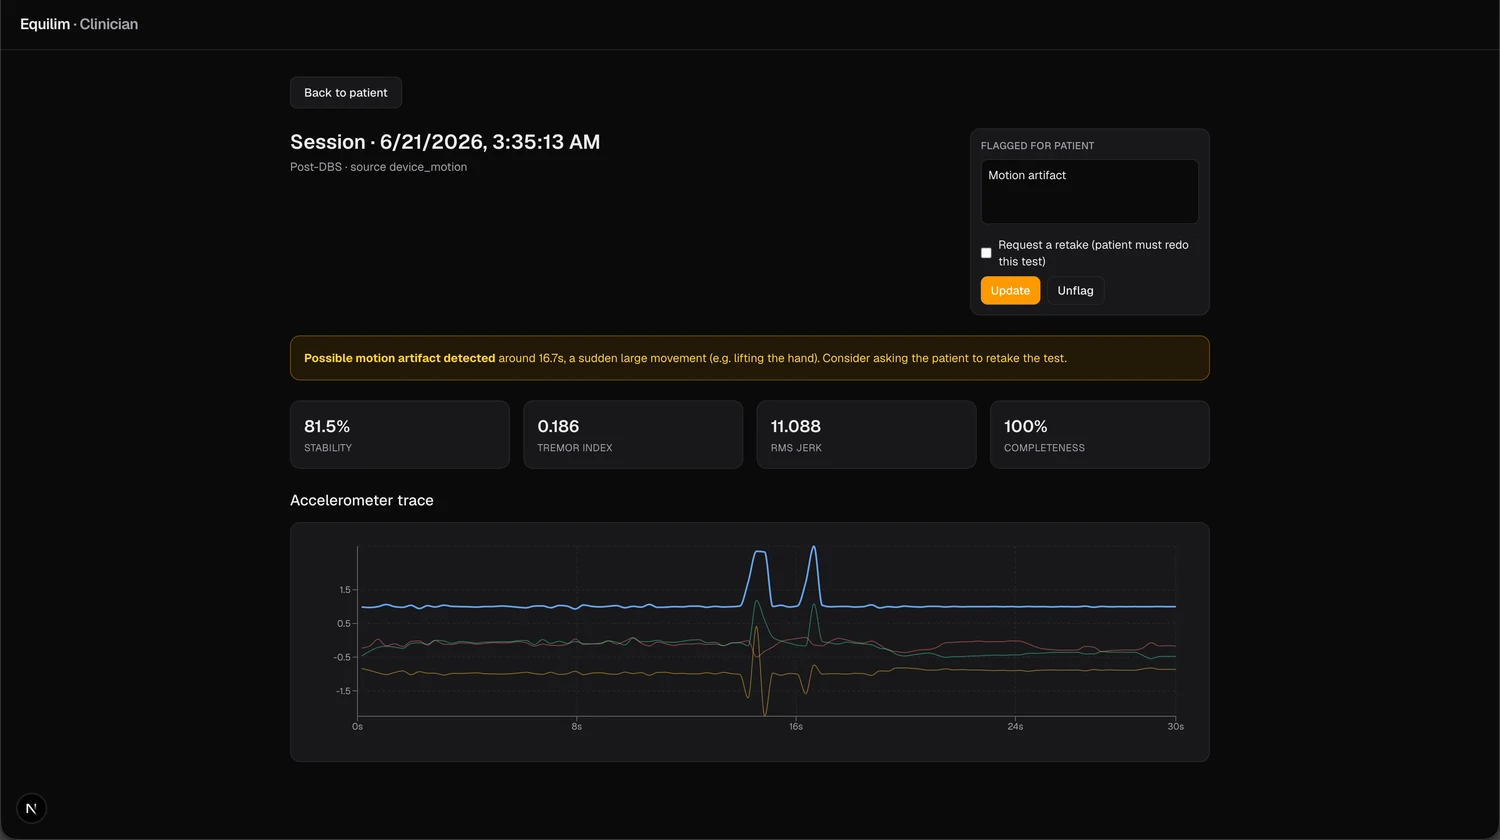Click the orange Update button
The height and width of the screenshot is (840, 1500).
[1010, 291]
